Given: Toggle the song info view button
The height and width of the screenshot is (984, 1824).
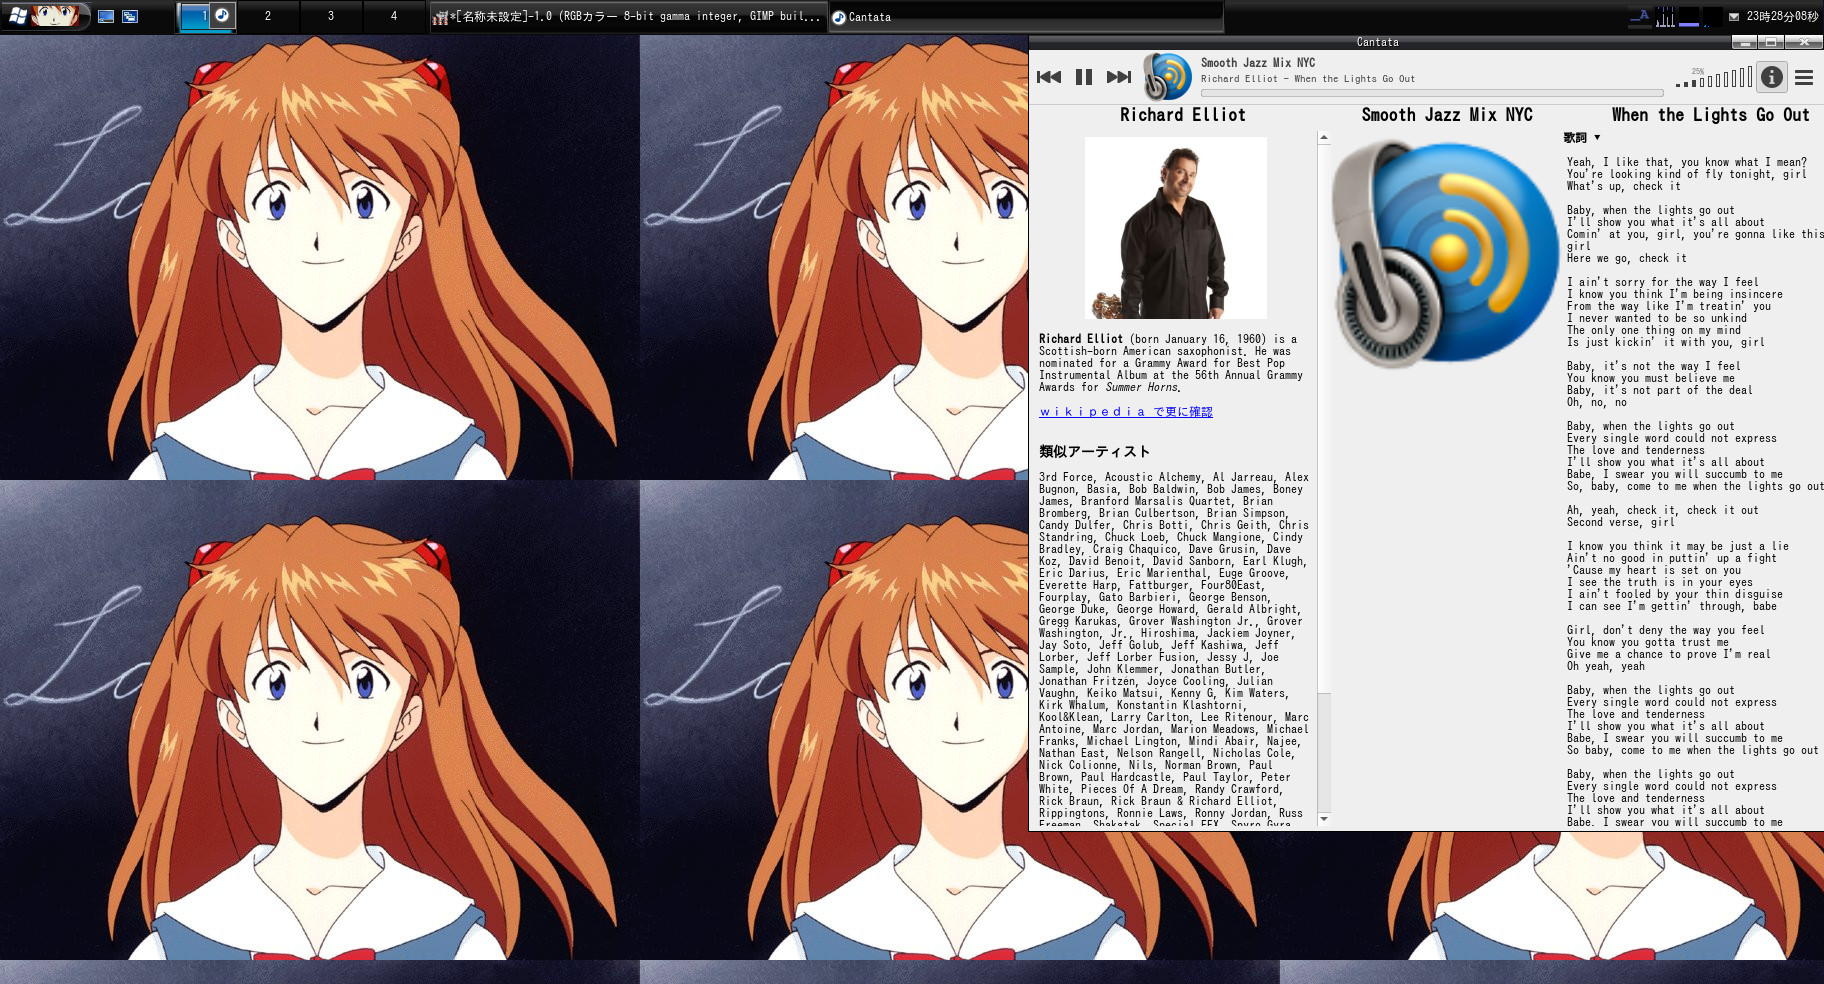Looking at the screenshot, I should point(1771,77).
